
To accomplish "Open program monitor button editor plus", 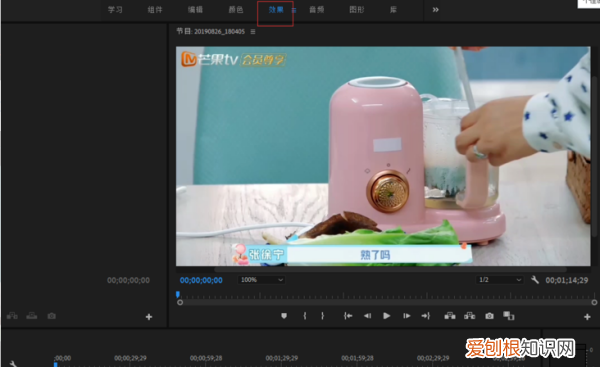I will coord(587,317).
